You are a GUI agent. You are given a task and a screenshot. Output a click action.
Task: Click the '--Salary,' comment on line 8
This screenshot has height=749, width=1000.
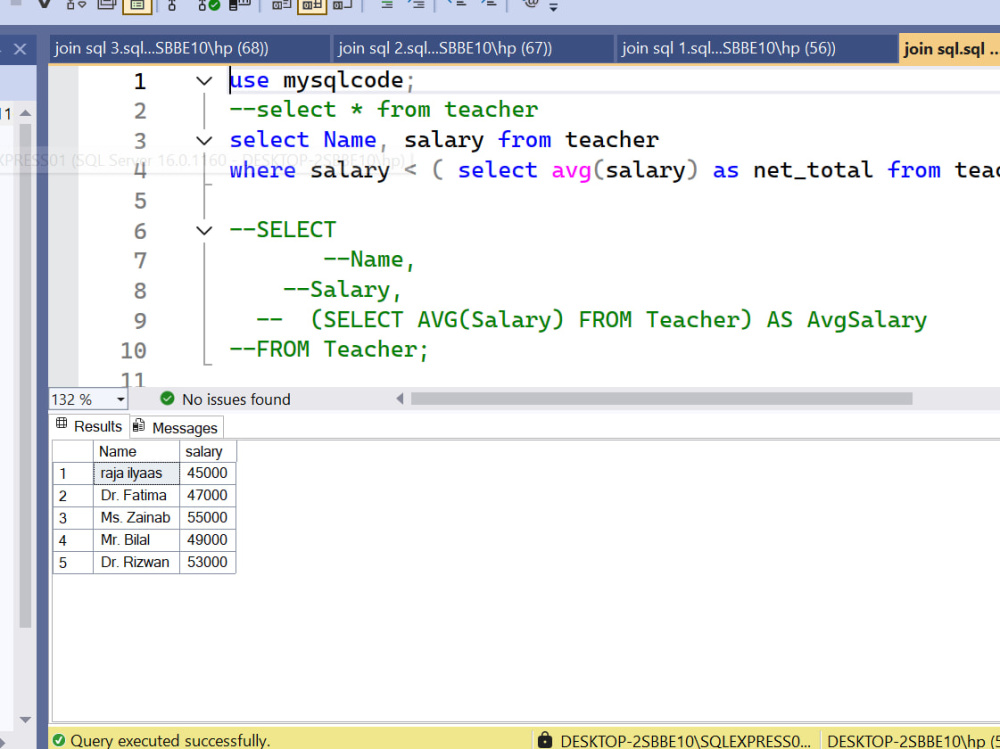pyautogui.click(x=342, y=290)
